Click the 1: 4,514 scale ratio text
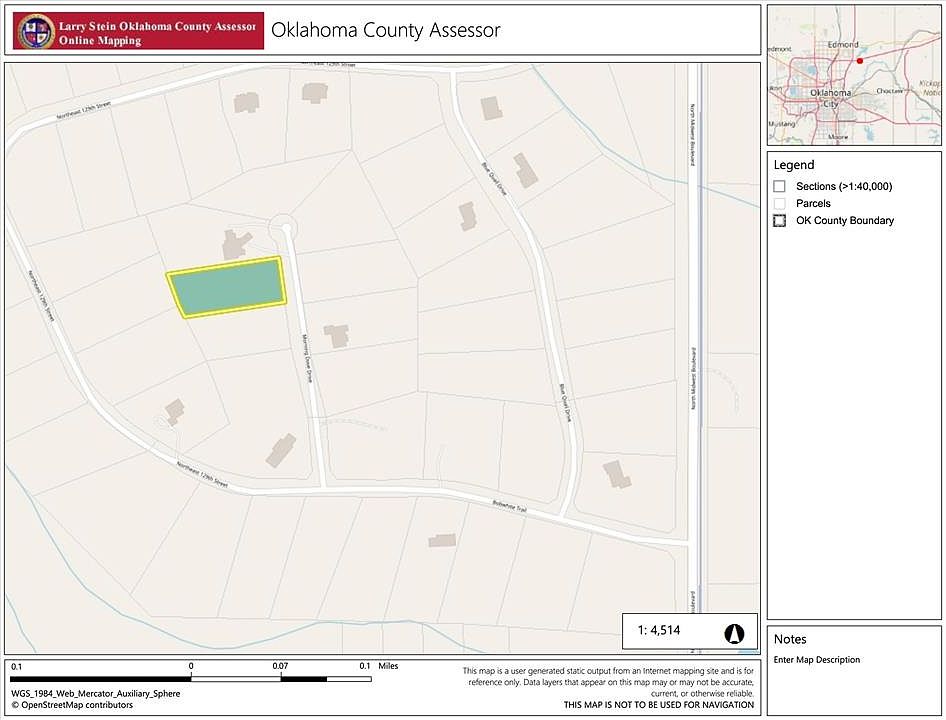This screenshot has width=946, height=720. click(x=659, y=630)
